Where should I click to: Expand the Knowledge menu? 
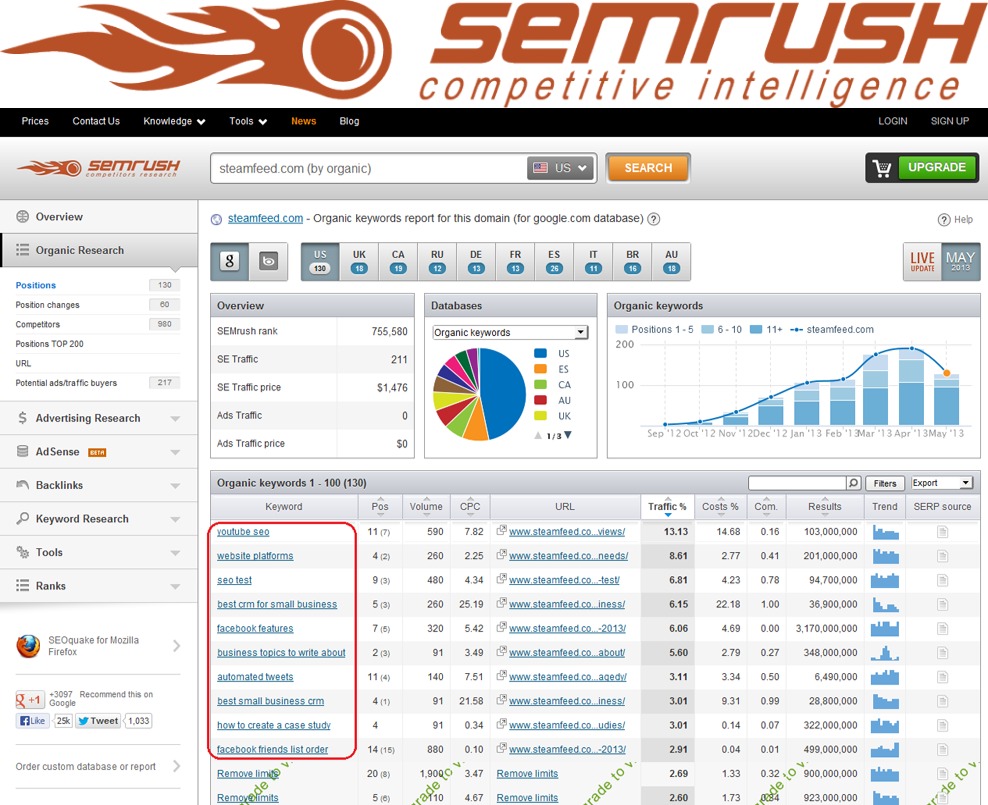pos(174,122)
